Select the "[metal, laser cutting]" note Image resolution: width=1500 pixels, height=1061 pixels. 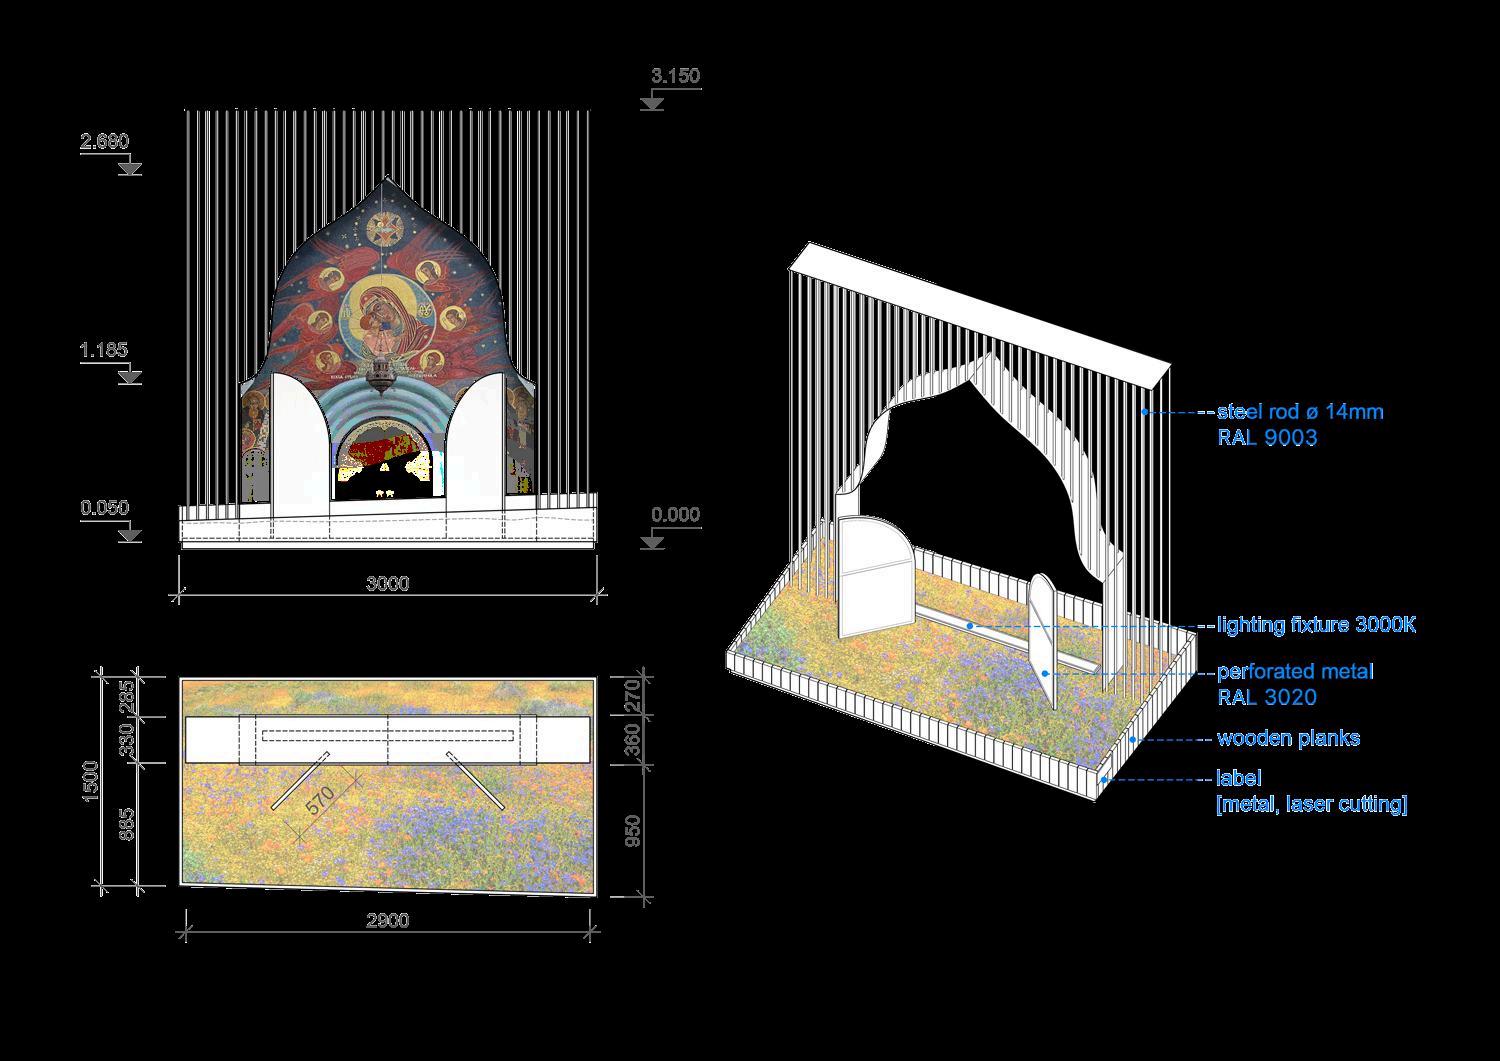1312,804
